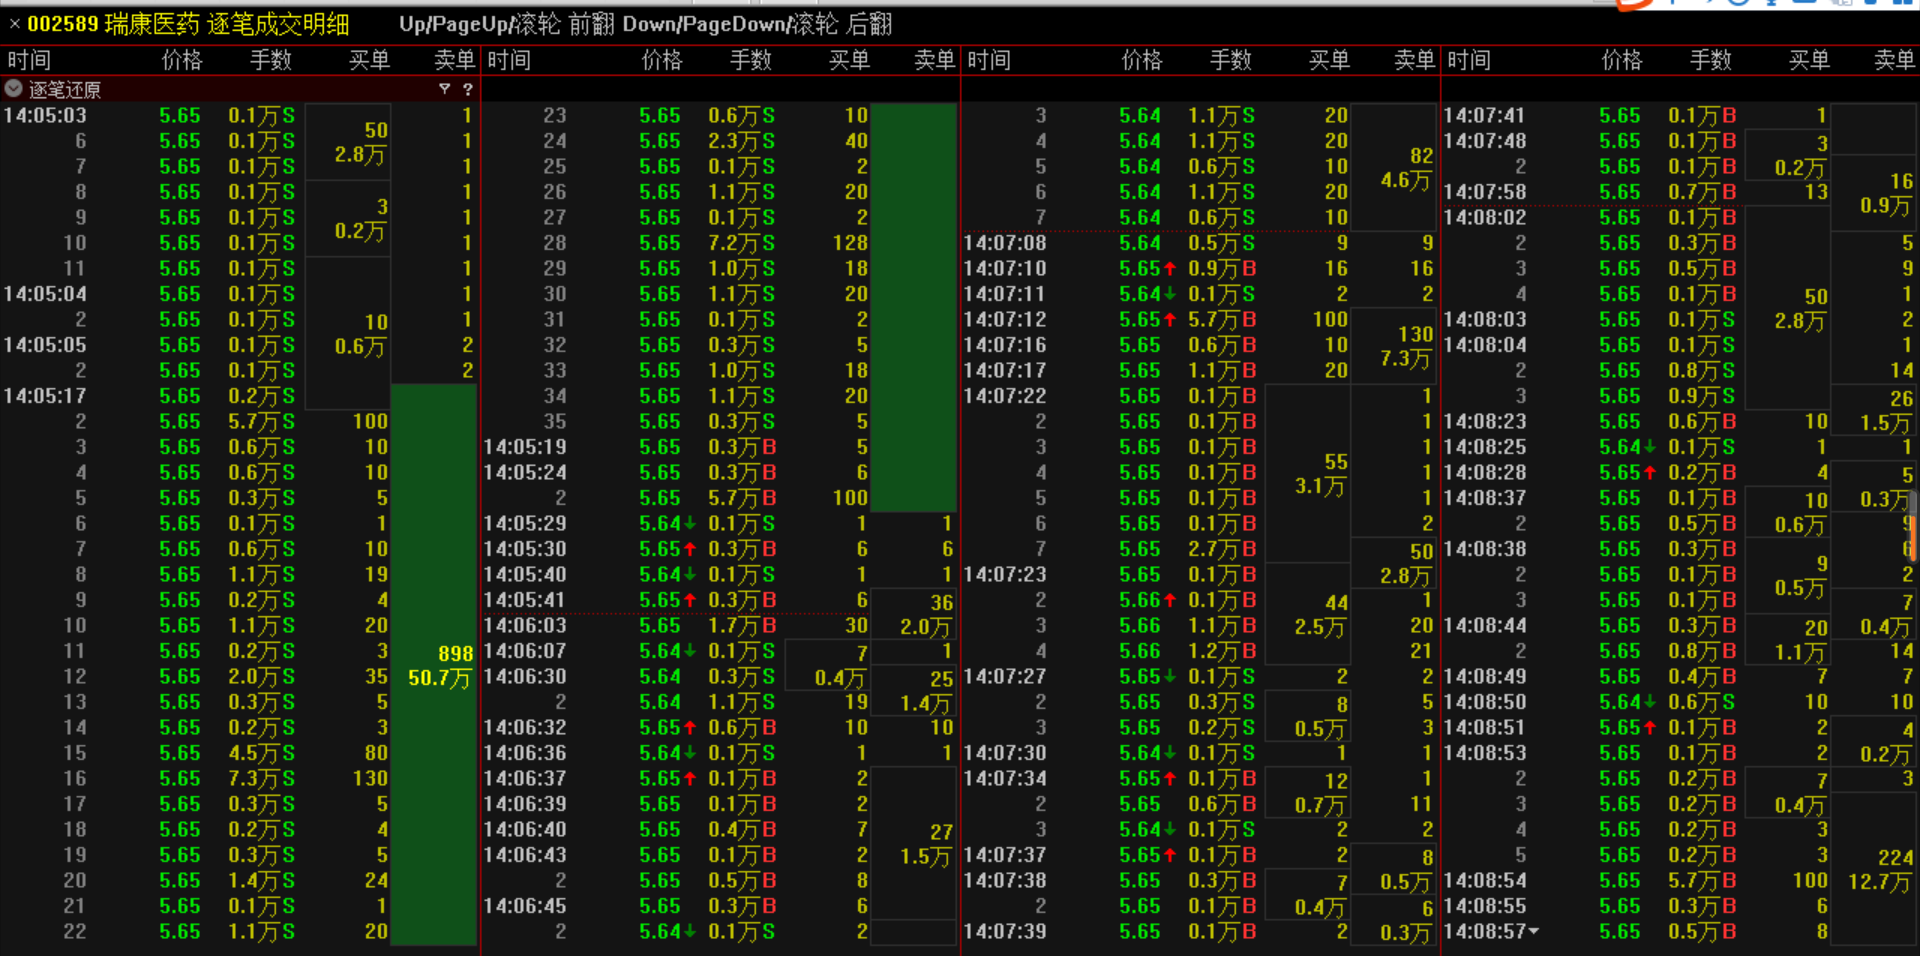Image resolution: width=1920 pixels, height=956 pixels.
Task: Click red up arrow at 14:07:23 5.66 price
Action: click(x=1170, y=600)
